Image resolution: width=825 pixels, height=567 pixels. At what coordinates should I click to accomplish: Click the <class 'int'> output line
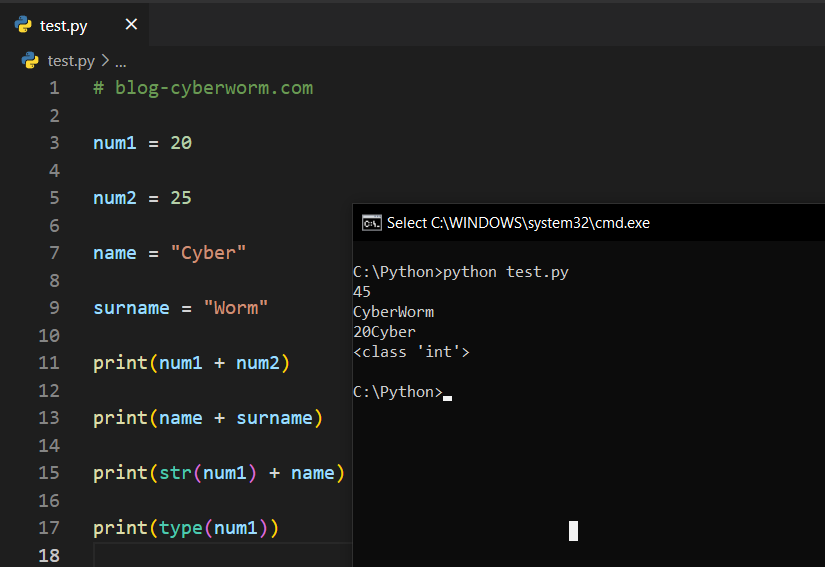[411, 352]
